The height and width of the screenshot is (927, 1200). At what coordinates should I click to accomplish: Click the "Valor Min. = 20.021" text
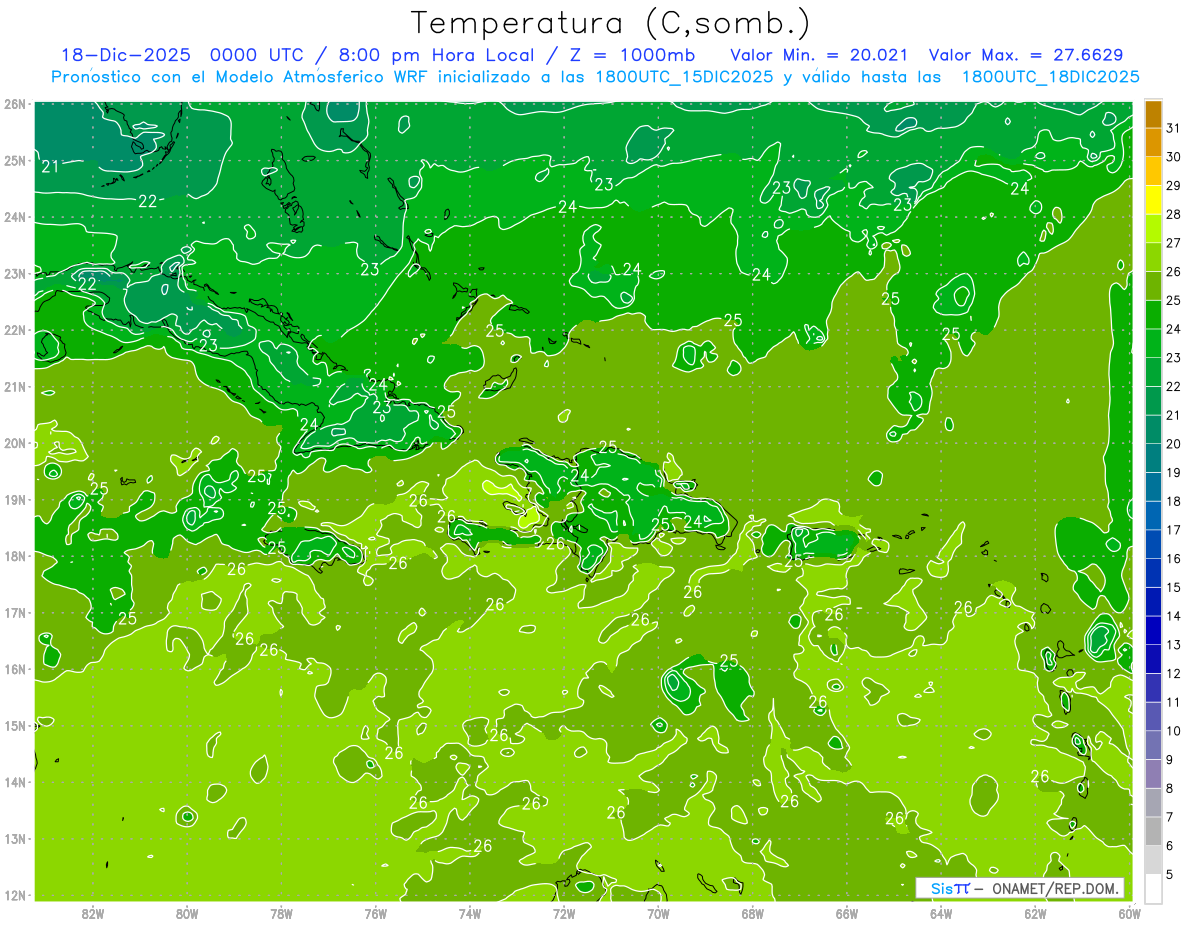pyautogui.click(x=820, y=55)
